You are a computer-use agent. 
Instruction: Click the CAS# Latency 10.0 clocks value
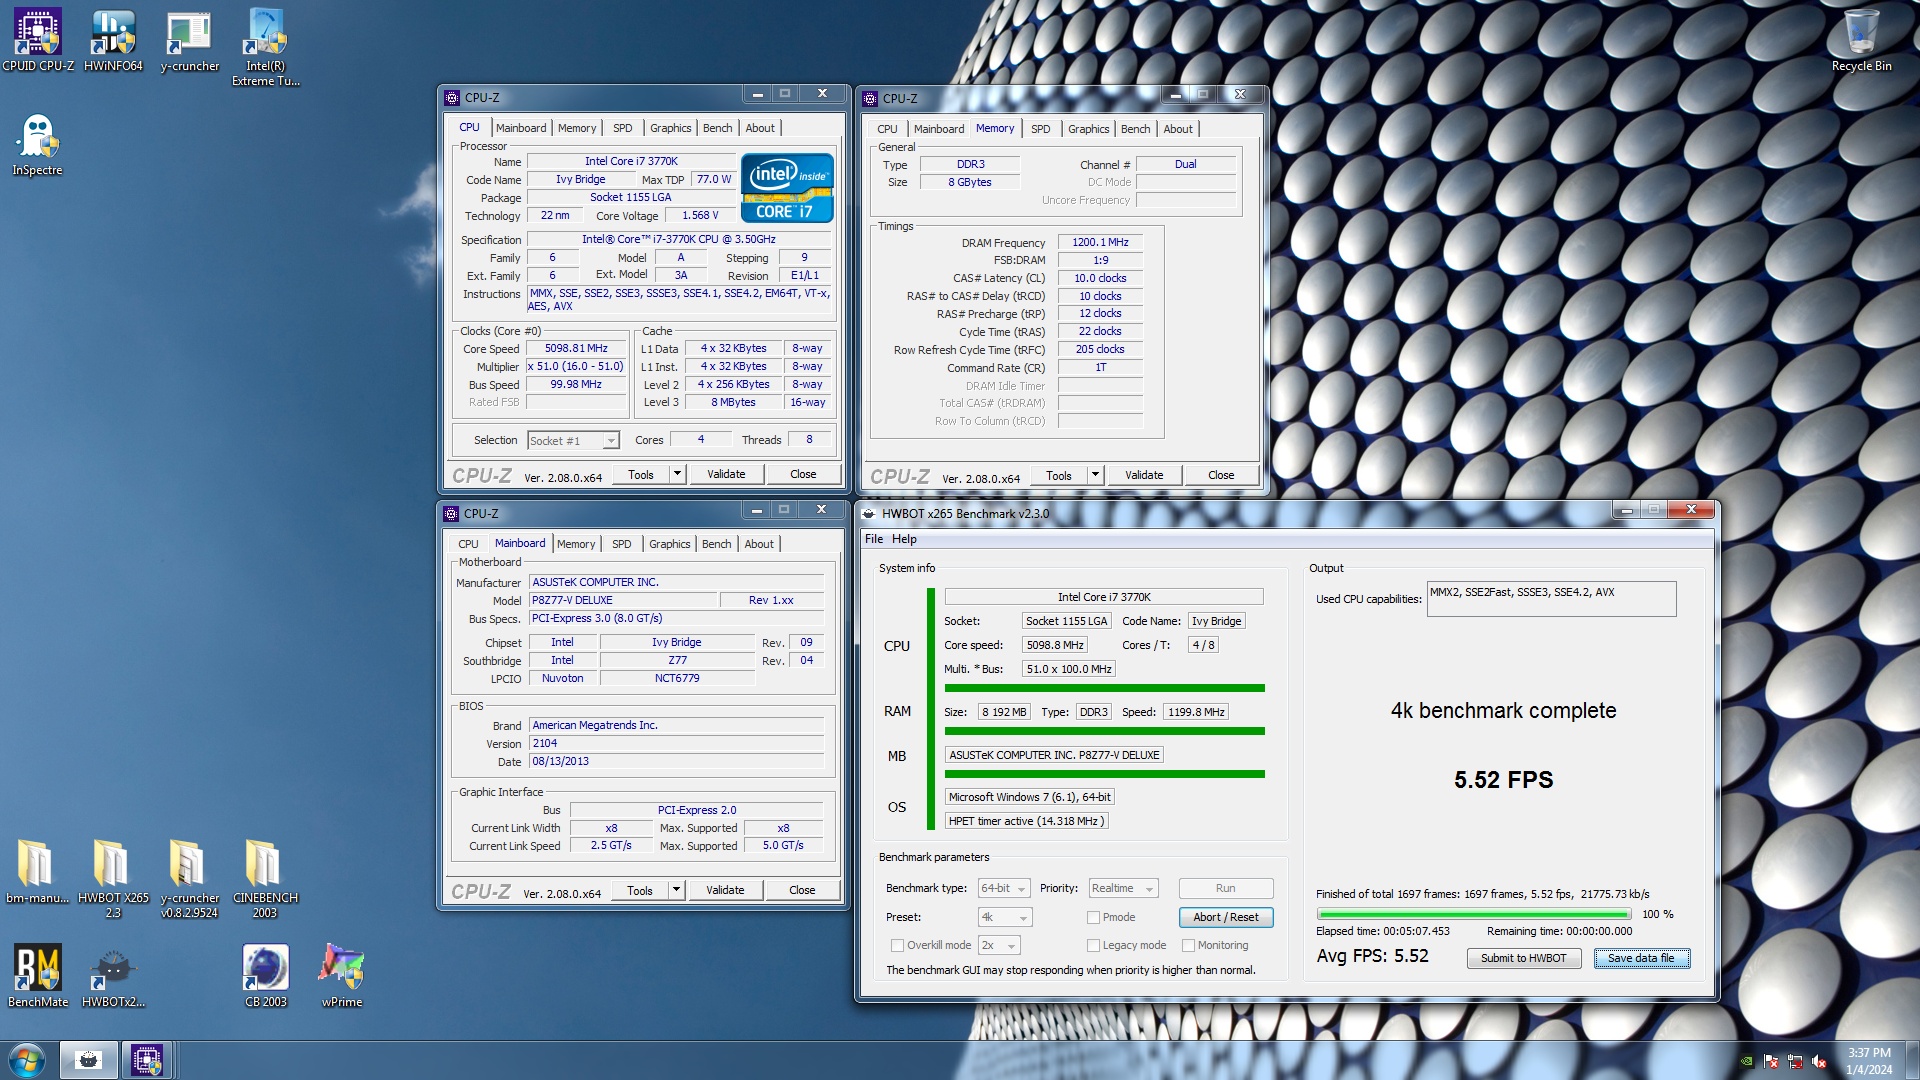click(1100, 278)
